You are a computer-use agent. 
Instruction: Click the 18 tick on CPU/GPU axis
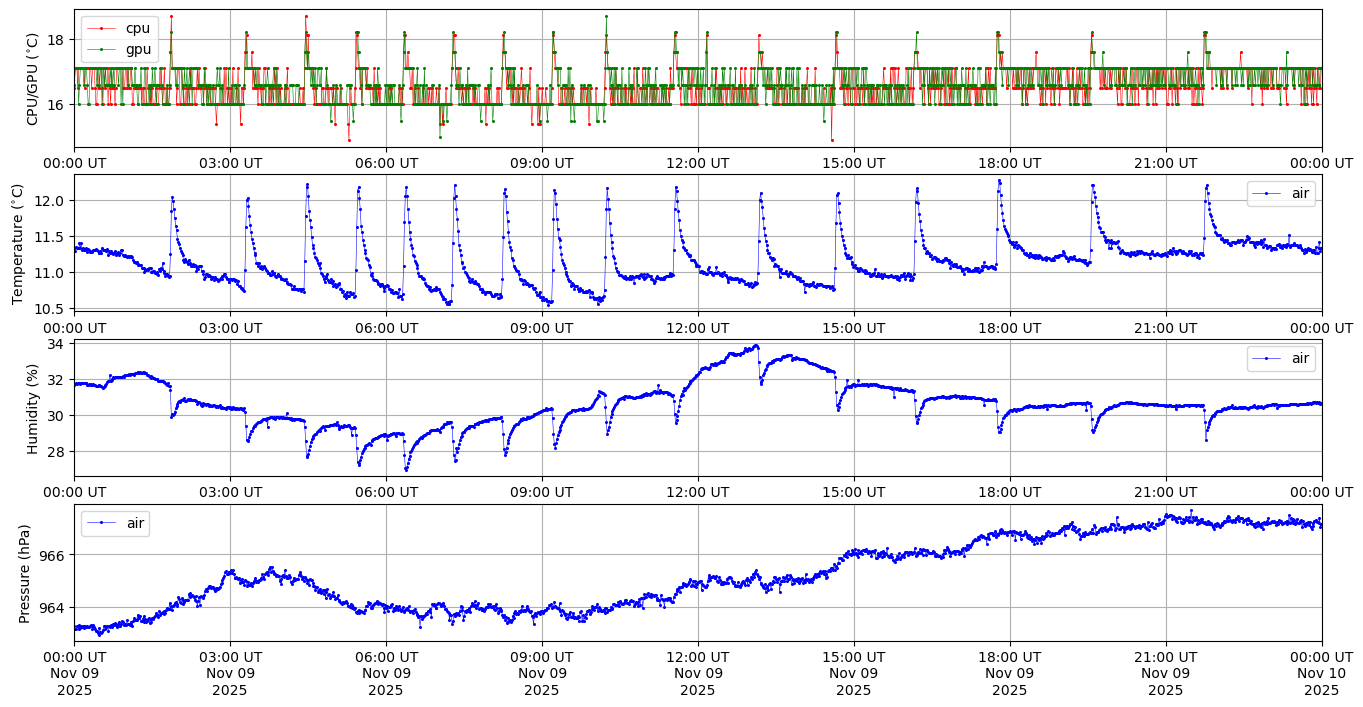[x=57, y=40]
